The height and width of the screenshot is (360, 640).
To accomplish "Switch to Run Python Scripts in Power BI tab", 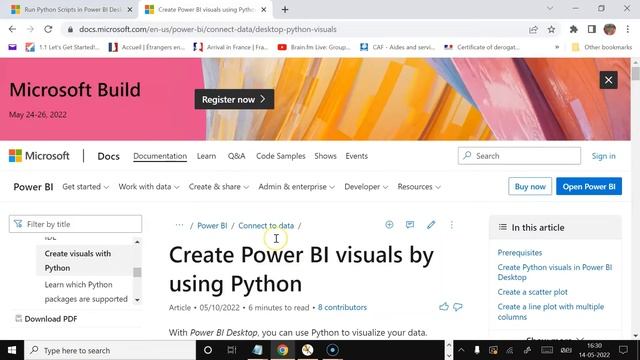I will [72, 9].
